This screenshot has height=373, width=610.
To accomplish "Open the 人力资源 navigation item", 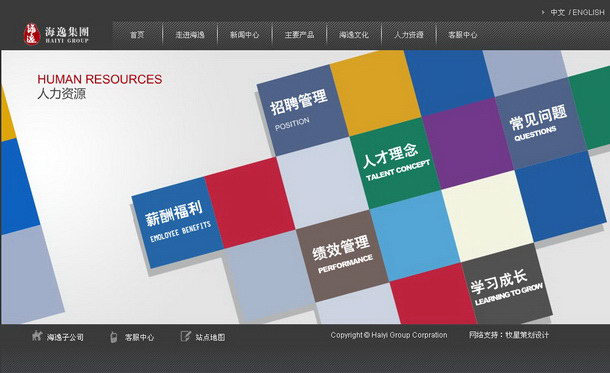I will 408,35.
